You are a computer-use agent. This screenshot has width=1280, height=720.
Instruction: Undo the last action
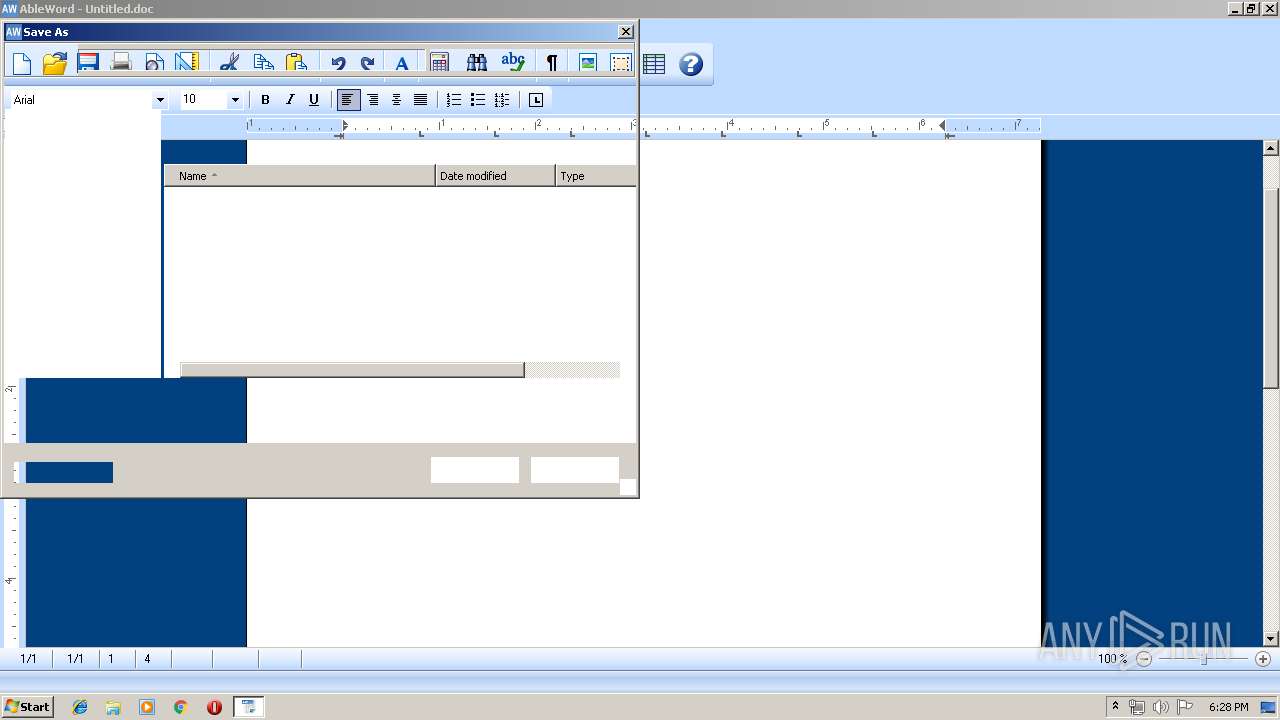pos(338,63)
